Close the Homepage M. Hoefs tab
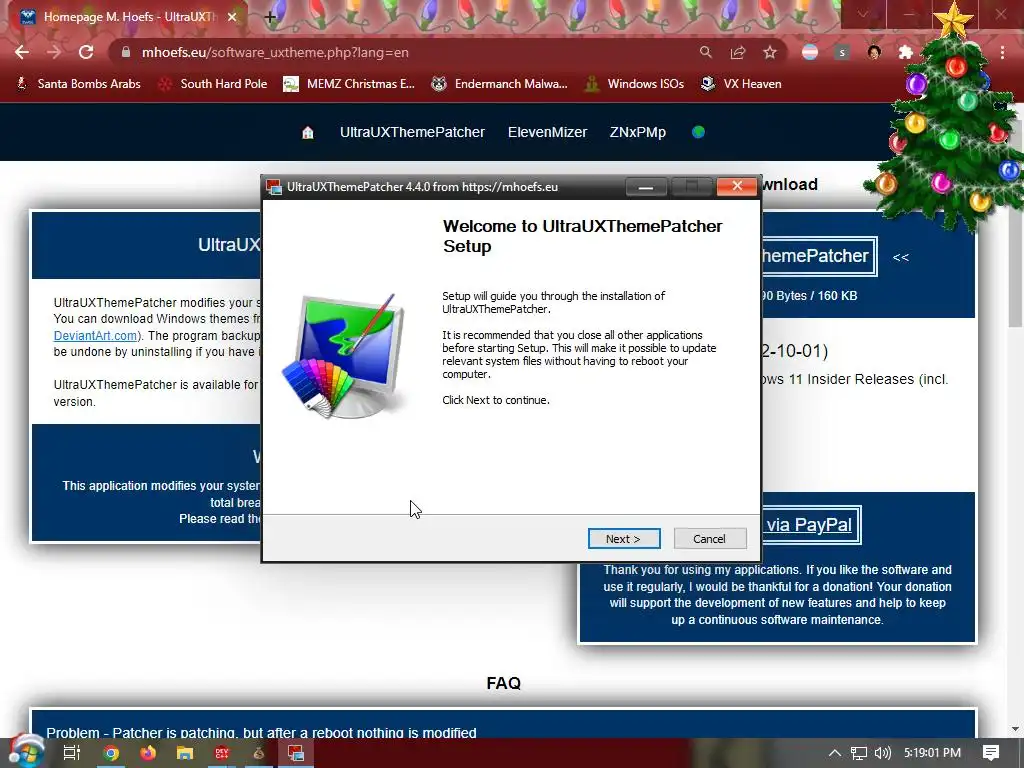This screenshot has width=1024, height=768. (232, 17)
